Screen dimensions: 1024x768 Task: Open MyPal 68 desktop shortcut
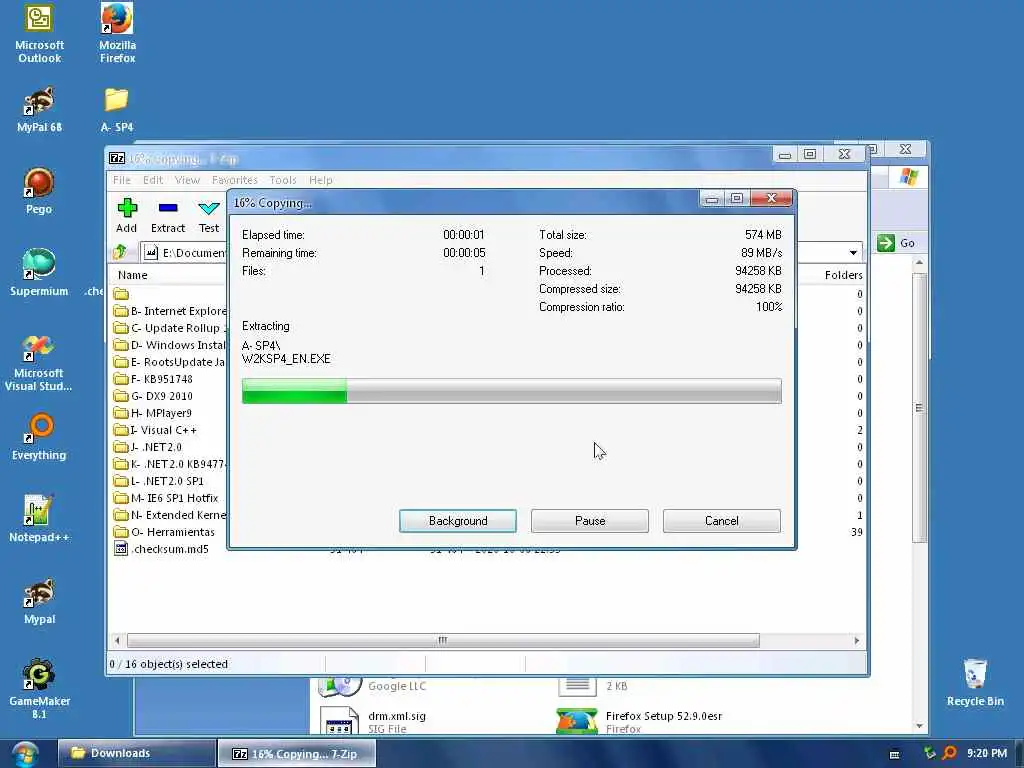tap(39, 110)
